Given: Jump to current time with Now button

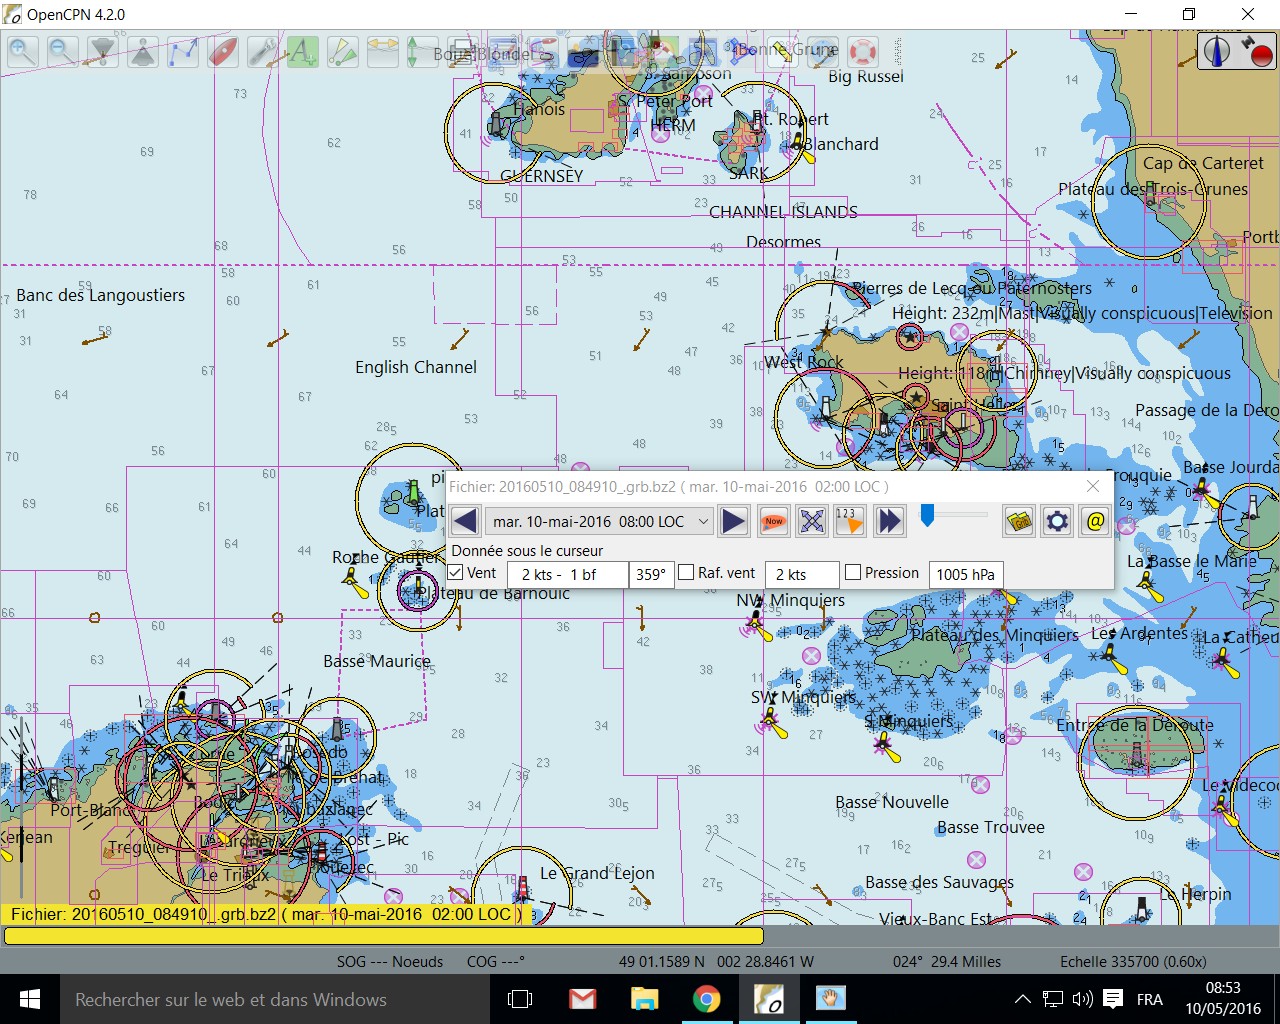Looking at the screenshot, I should click(x=773, y=521).
